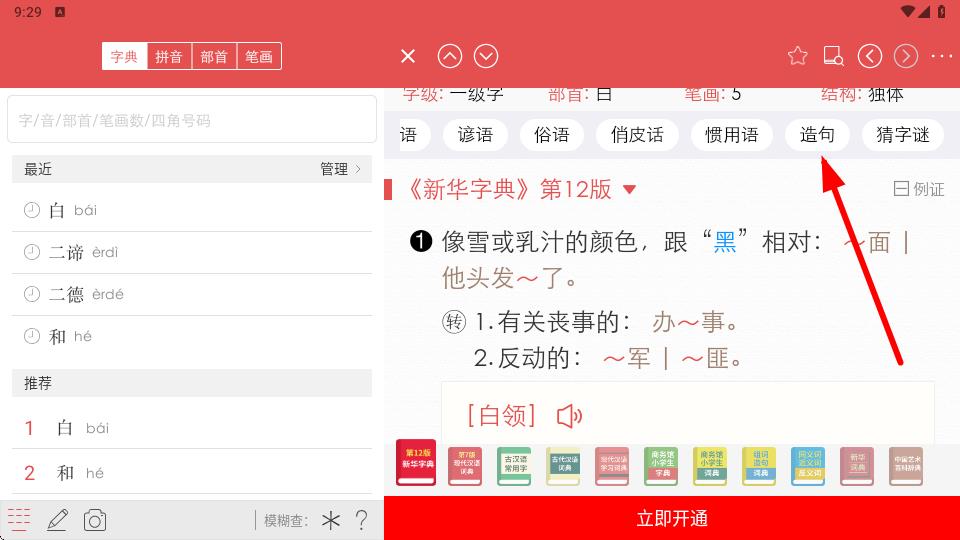Switch to the 部首 search tab

(214, 56)
